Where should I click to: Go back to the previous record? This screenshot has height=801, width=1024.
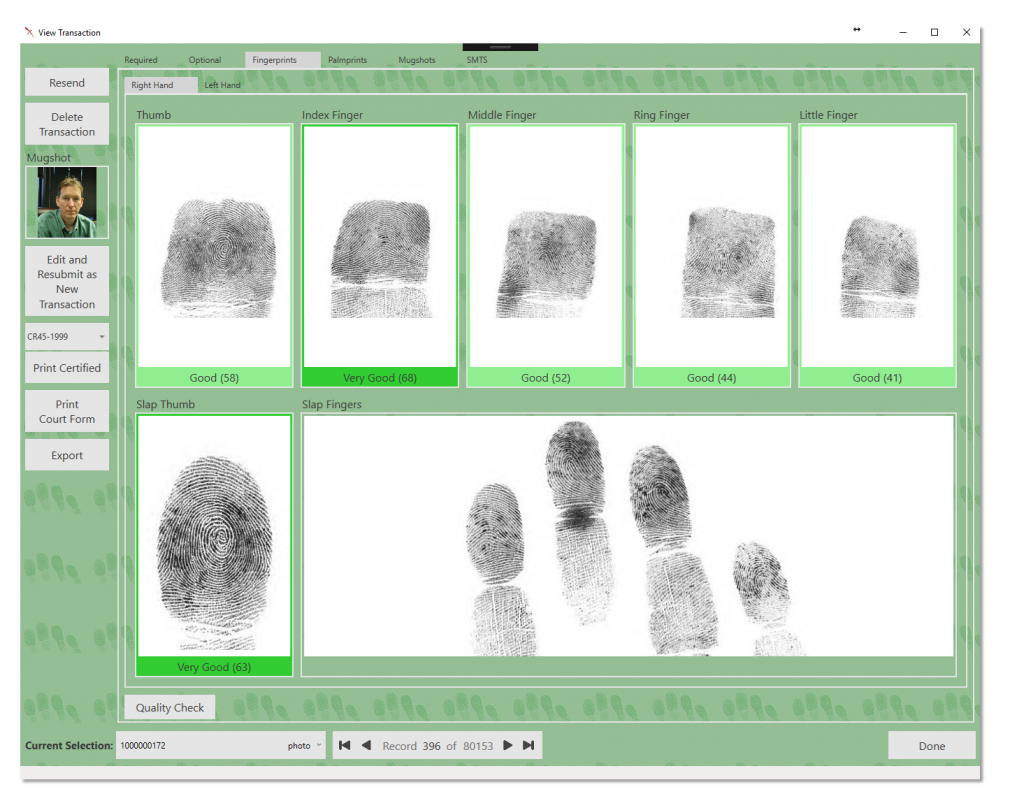coord(366,745)
